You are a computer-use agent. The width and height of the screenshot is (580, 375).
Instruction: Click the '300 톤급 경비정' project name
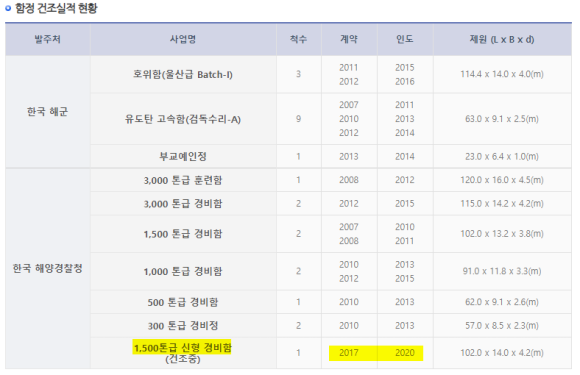click(x=183, y=326)
